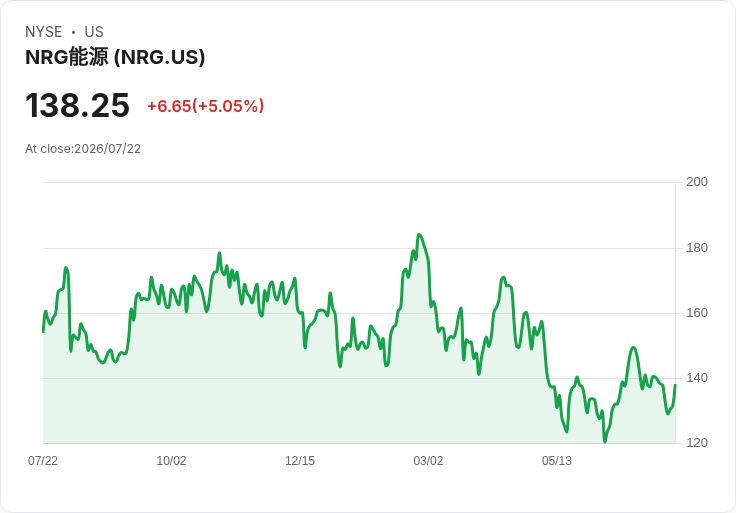Viewport: 736px width, 513px height.
Task: Click the 10/02 x-axis date label
Action: coord(171,461)
